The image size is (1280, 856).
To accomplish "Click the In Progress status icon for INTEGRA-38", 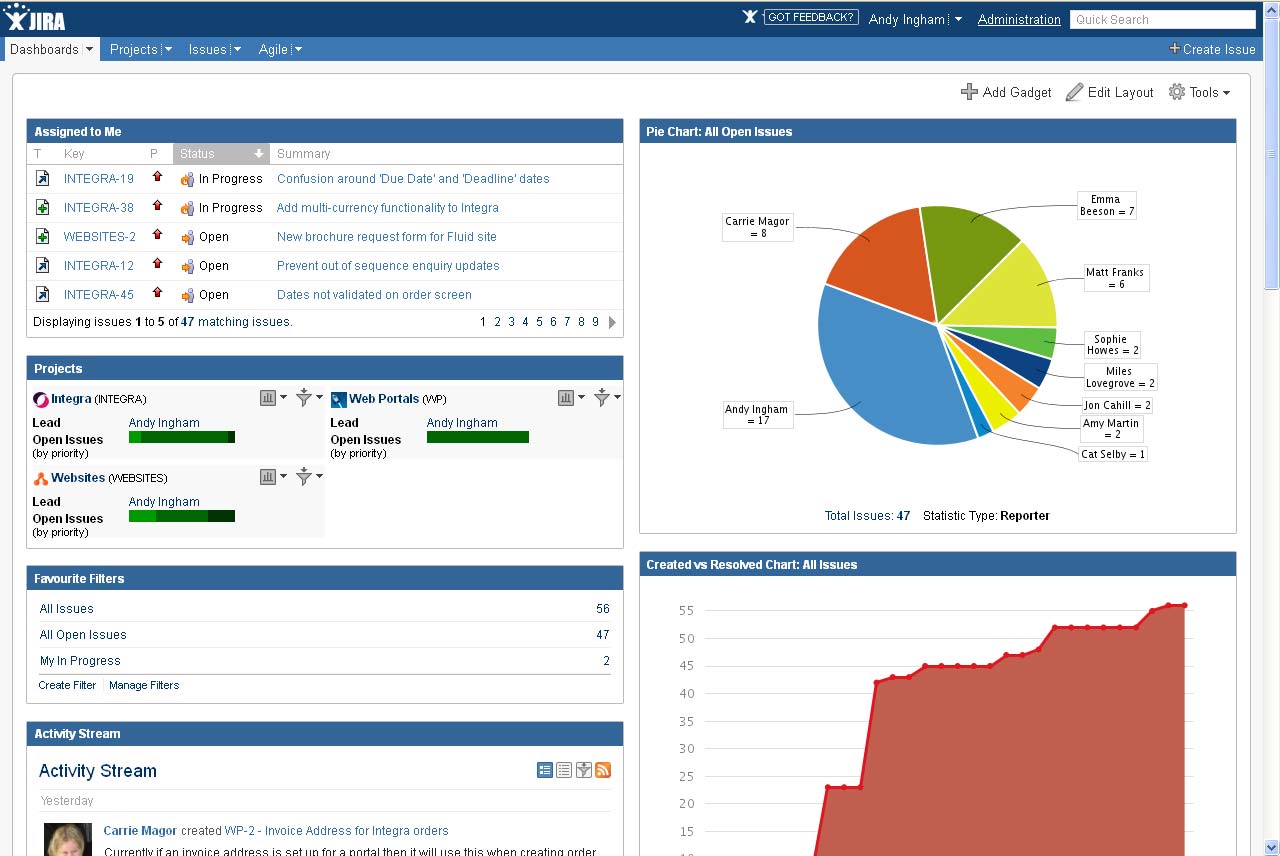I will 188,207.
